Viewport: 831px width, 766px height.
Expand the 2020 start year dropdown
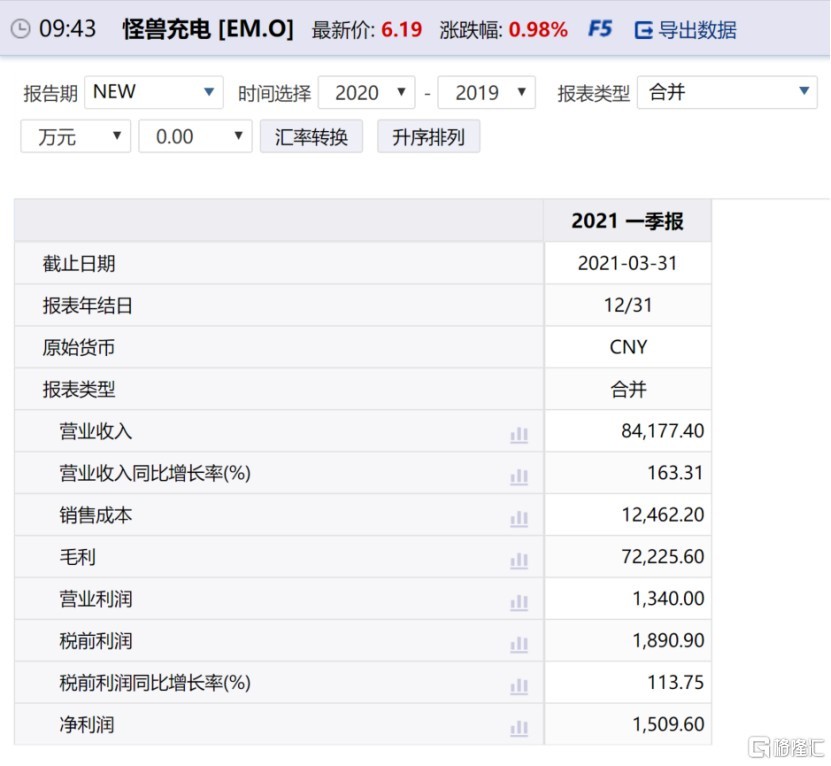[366, 93]
